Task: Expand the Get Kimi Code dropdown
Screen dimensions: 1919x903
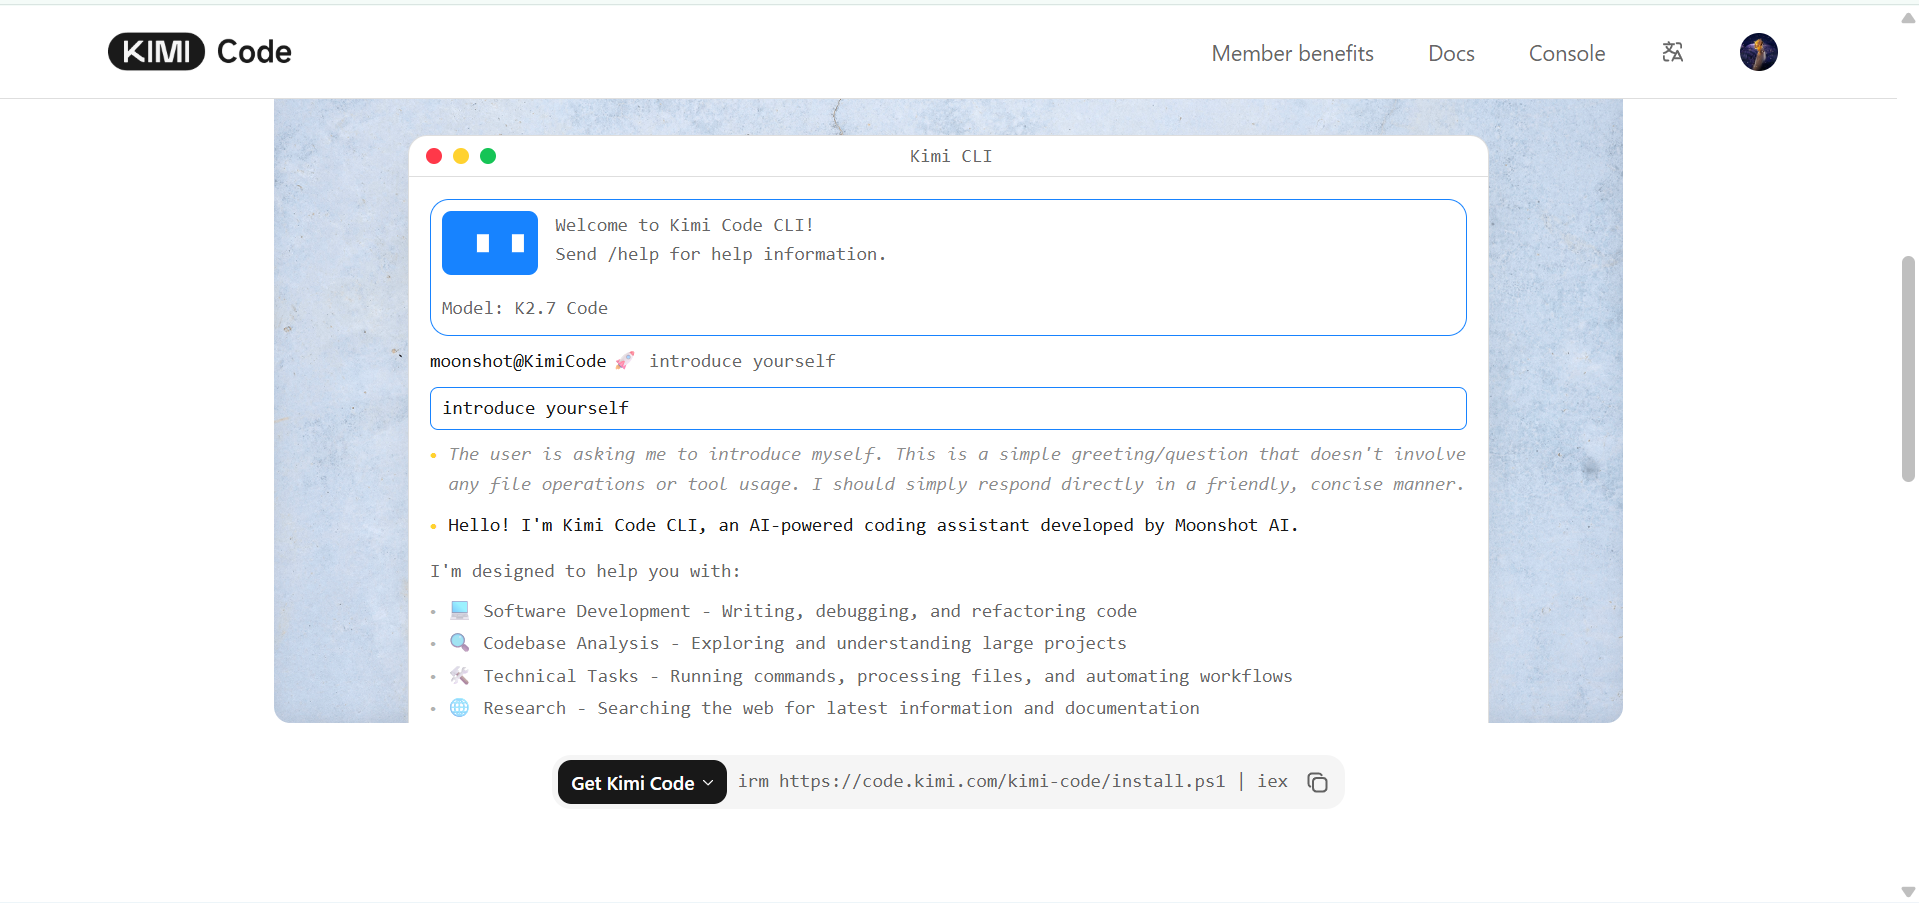Action: click(x=642, y=782)
